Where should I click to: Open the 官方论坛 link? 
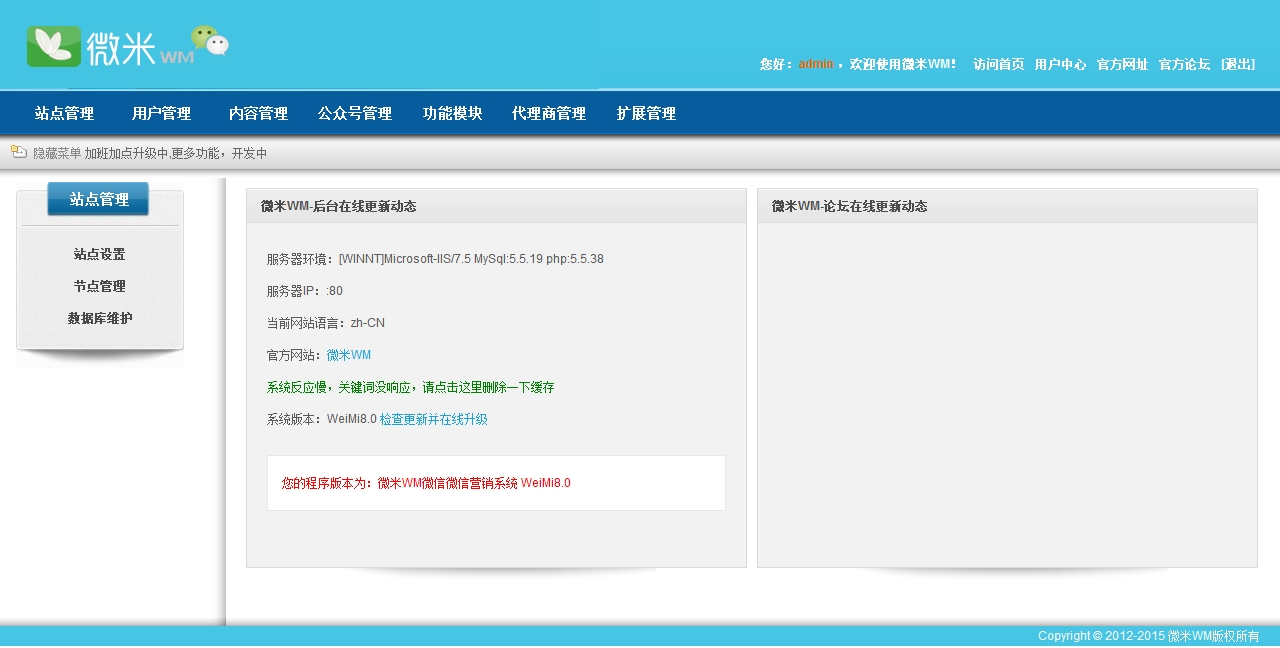coord(1184,64)
